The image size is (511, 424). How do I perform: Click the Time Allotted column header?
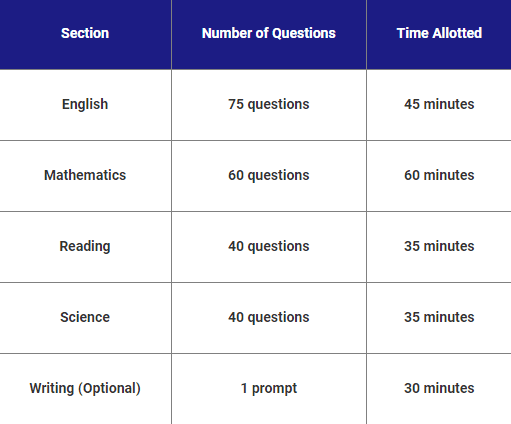click(439, 33)
